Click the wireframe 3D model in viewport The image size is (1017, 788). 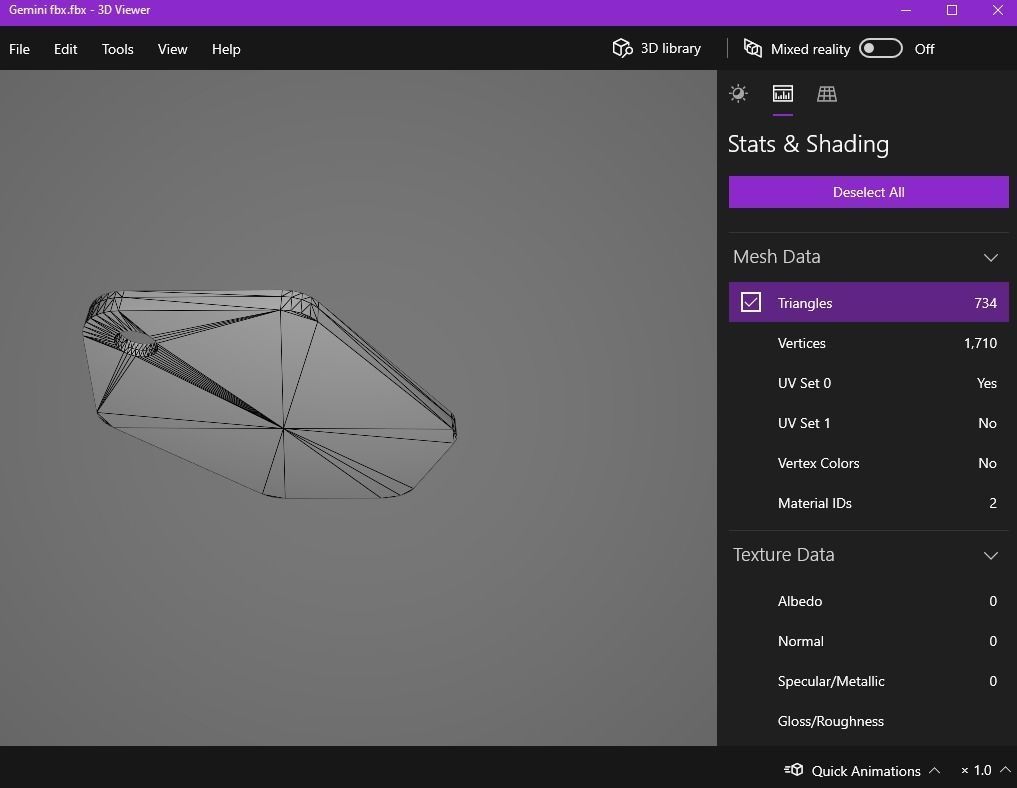click(270, 394)
